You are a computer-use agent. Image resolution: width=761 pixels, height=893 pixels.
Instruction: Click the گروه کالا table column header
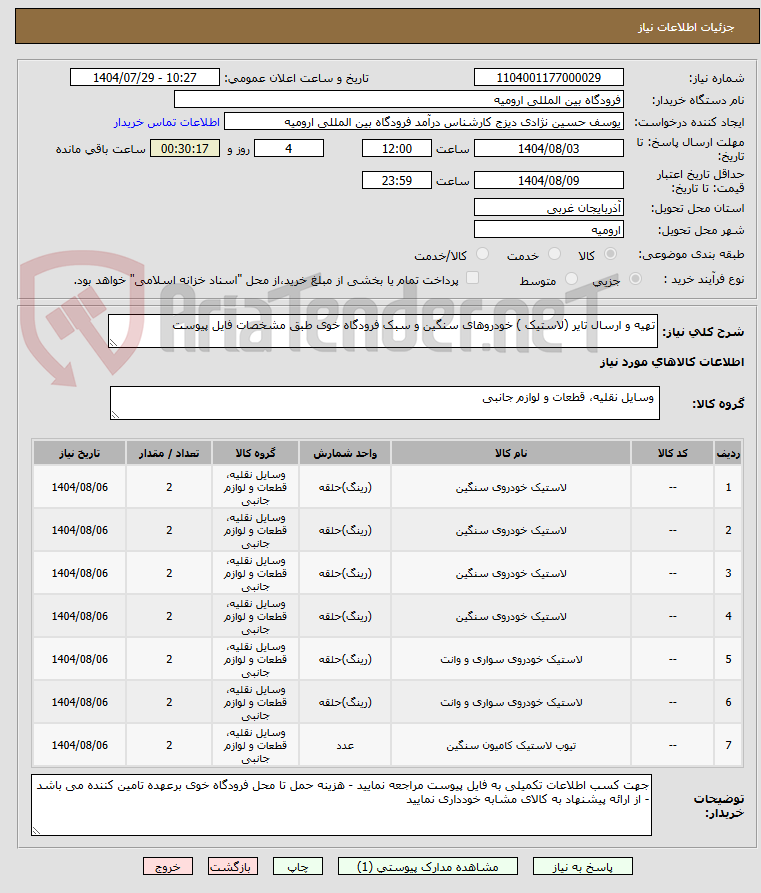click(255, 453)
